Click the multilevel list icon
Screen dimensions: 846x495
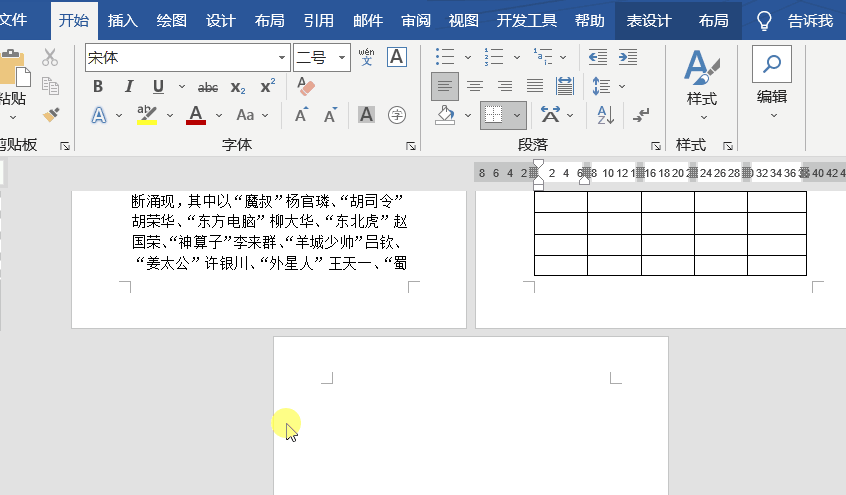543,57
